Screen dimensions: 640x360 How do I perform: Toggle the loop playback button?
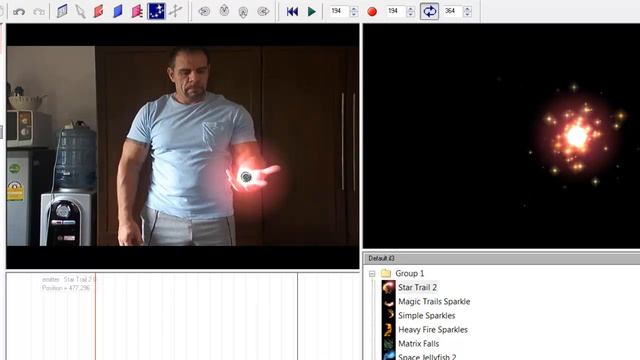pos(429,11)
